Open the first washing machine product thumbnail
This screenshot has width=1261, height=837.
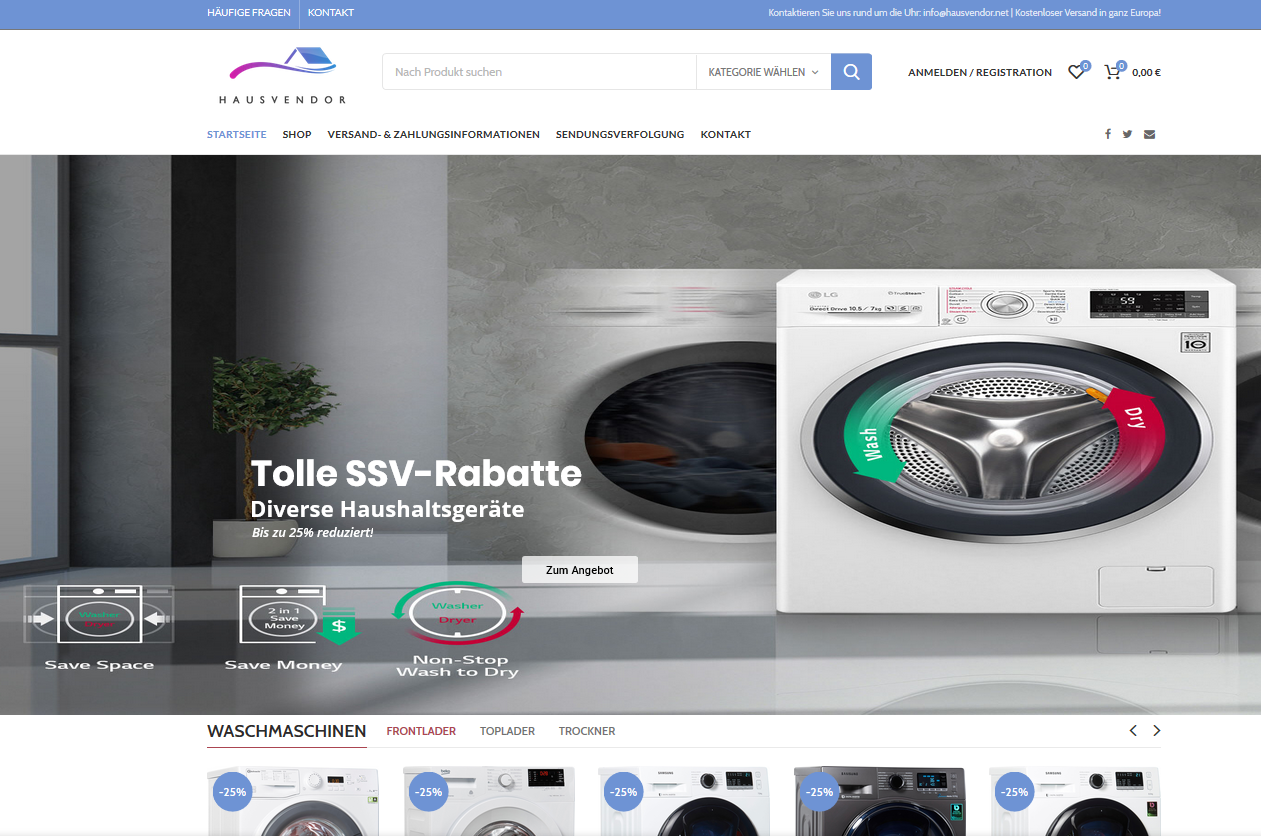293,802
